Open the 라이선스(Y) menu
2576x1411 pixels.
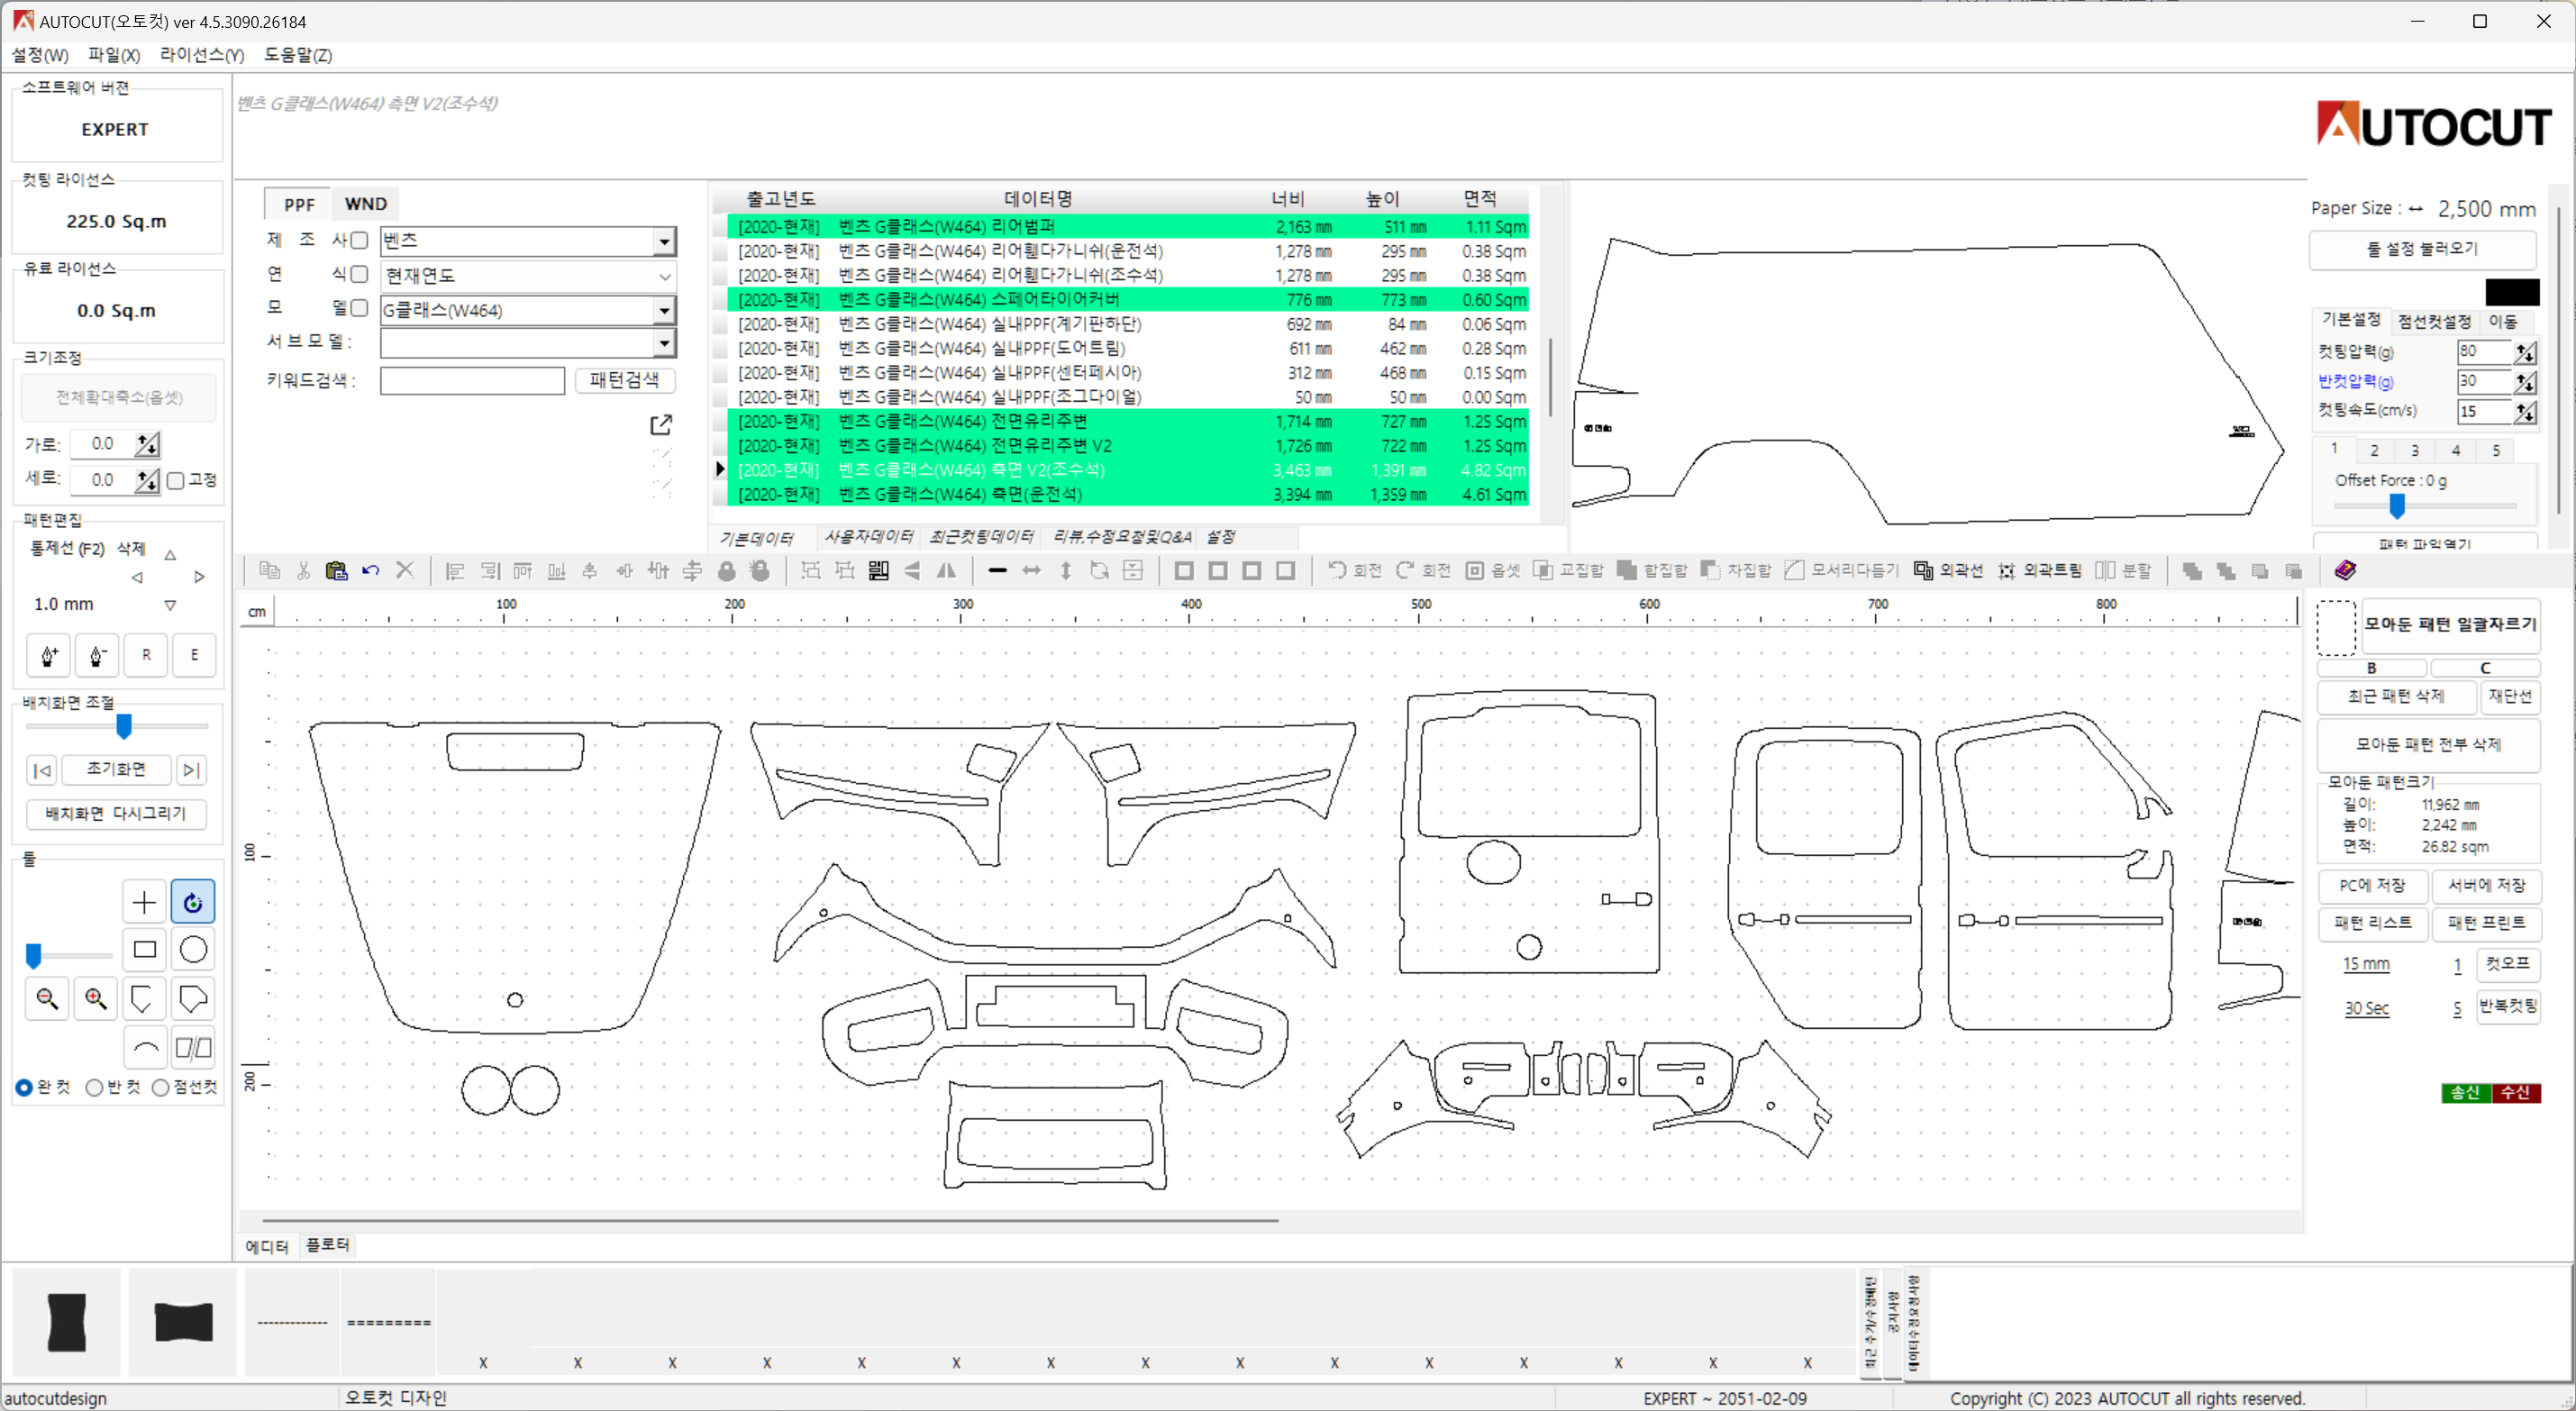pos(202,55)
